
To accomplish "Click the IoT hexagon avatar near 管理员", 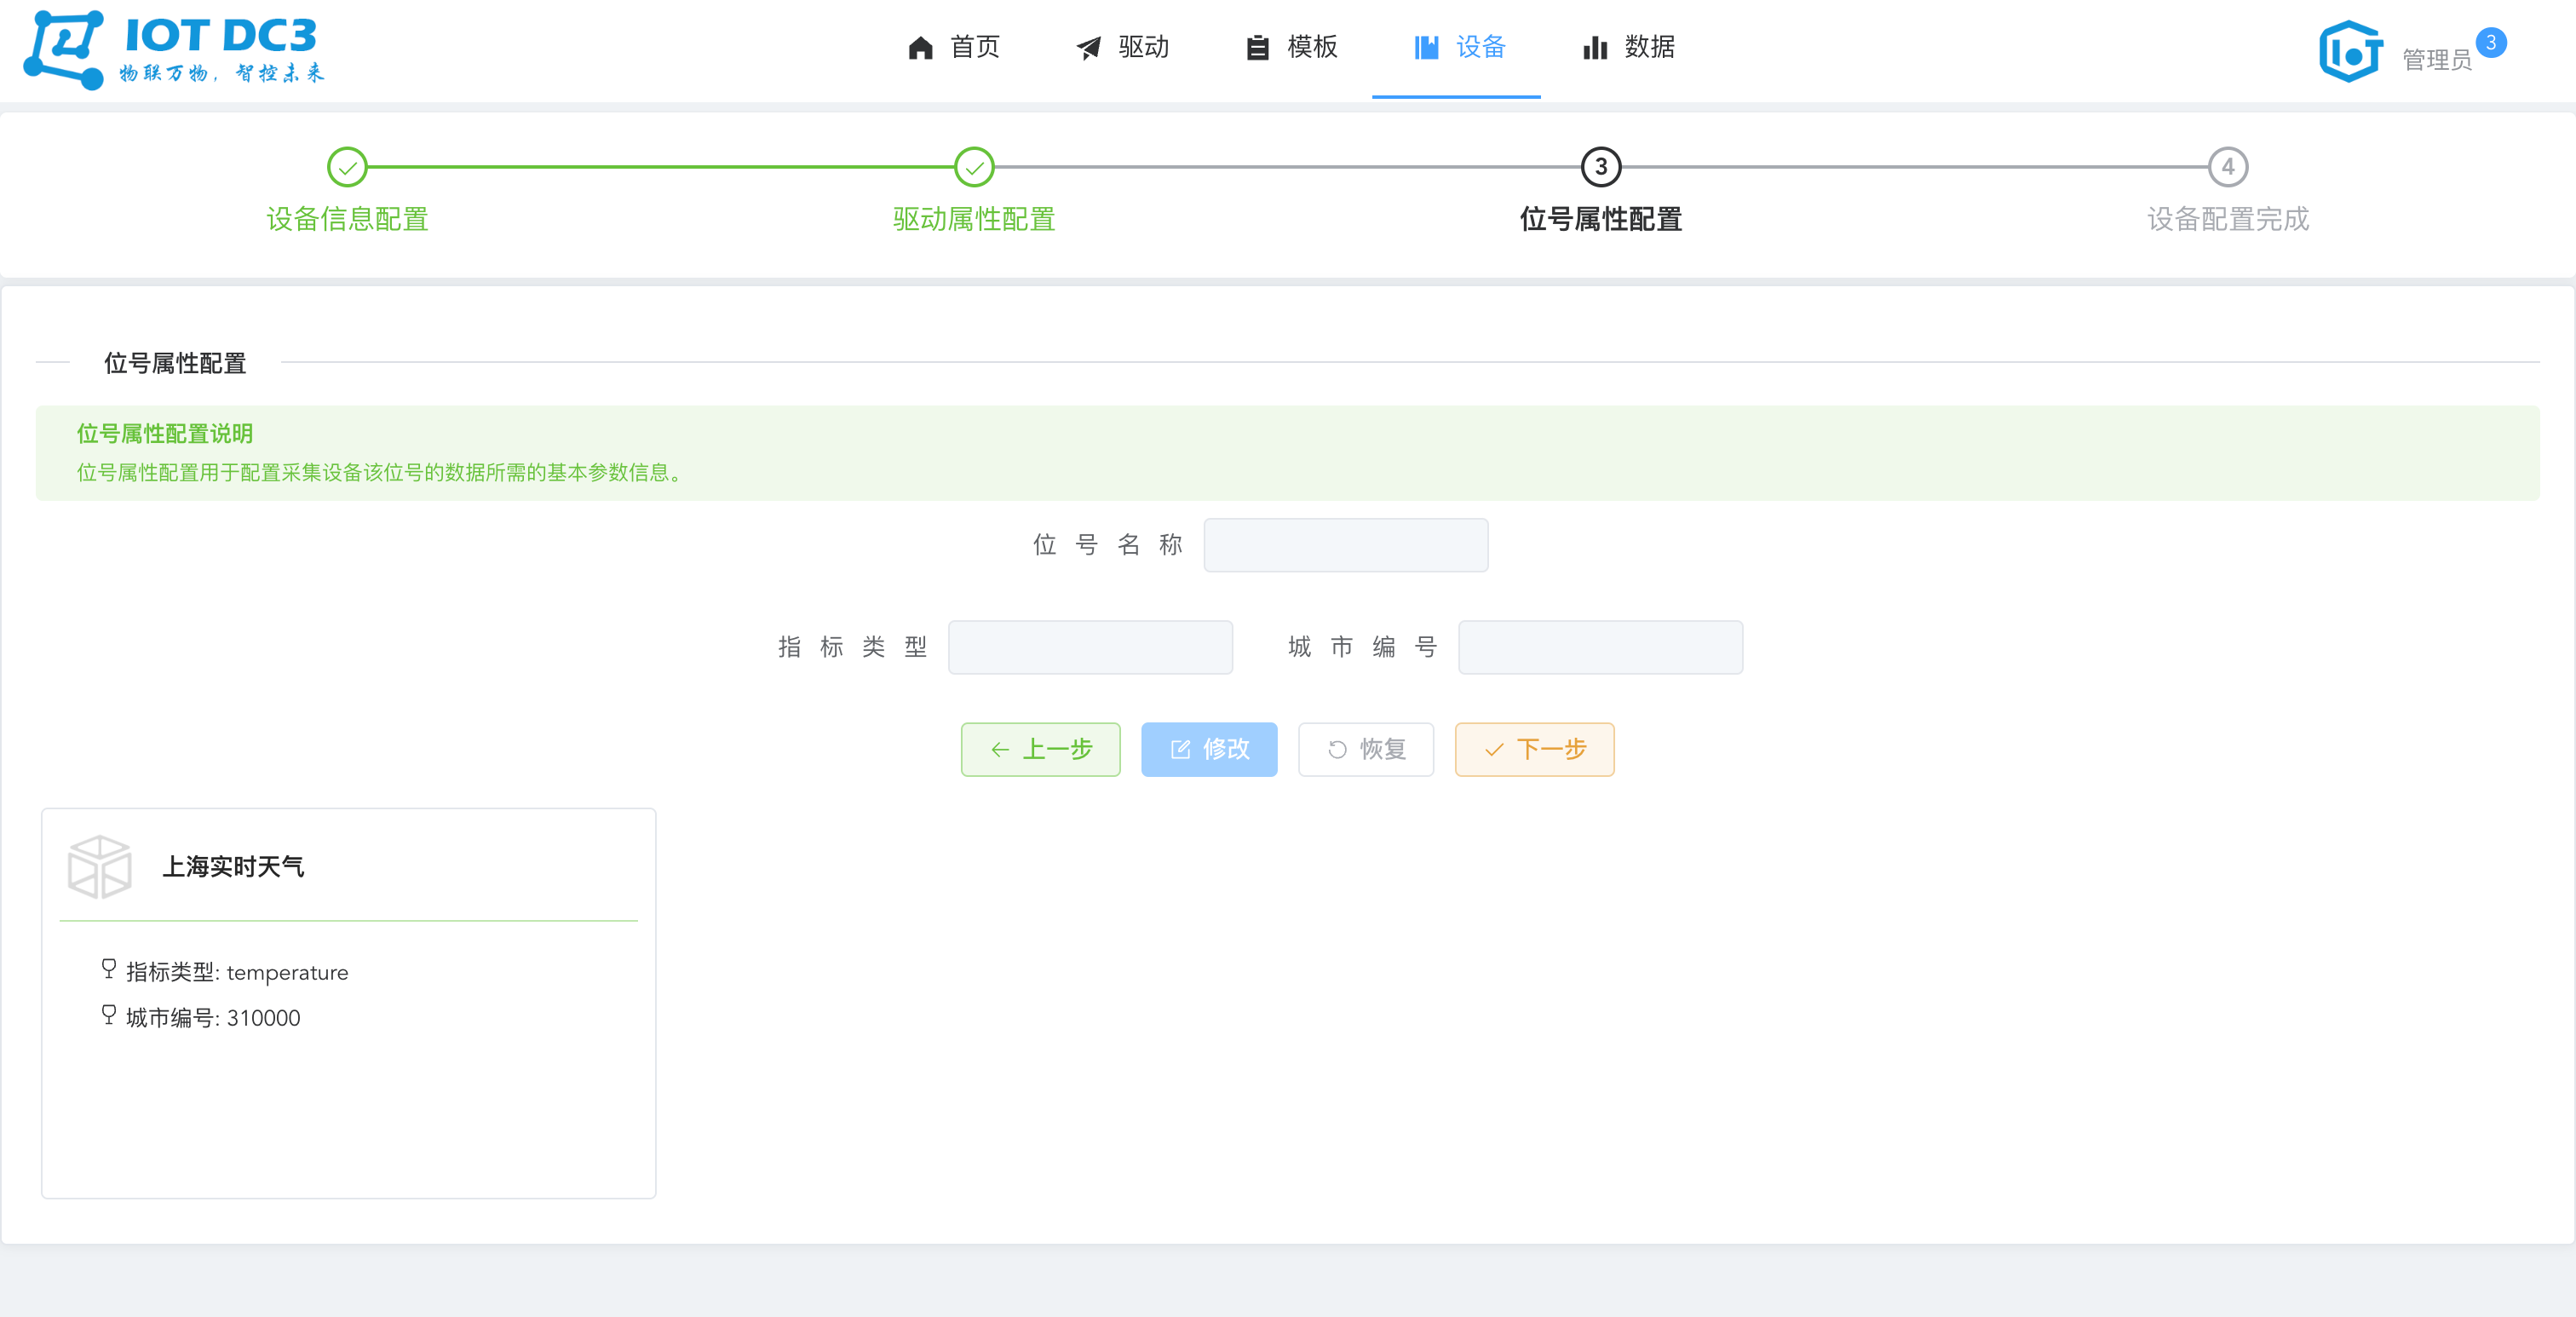I will click(x=2349, y=50).
